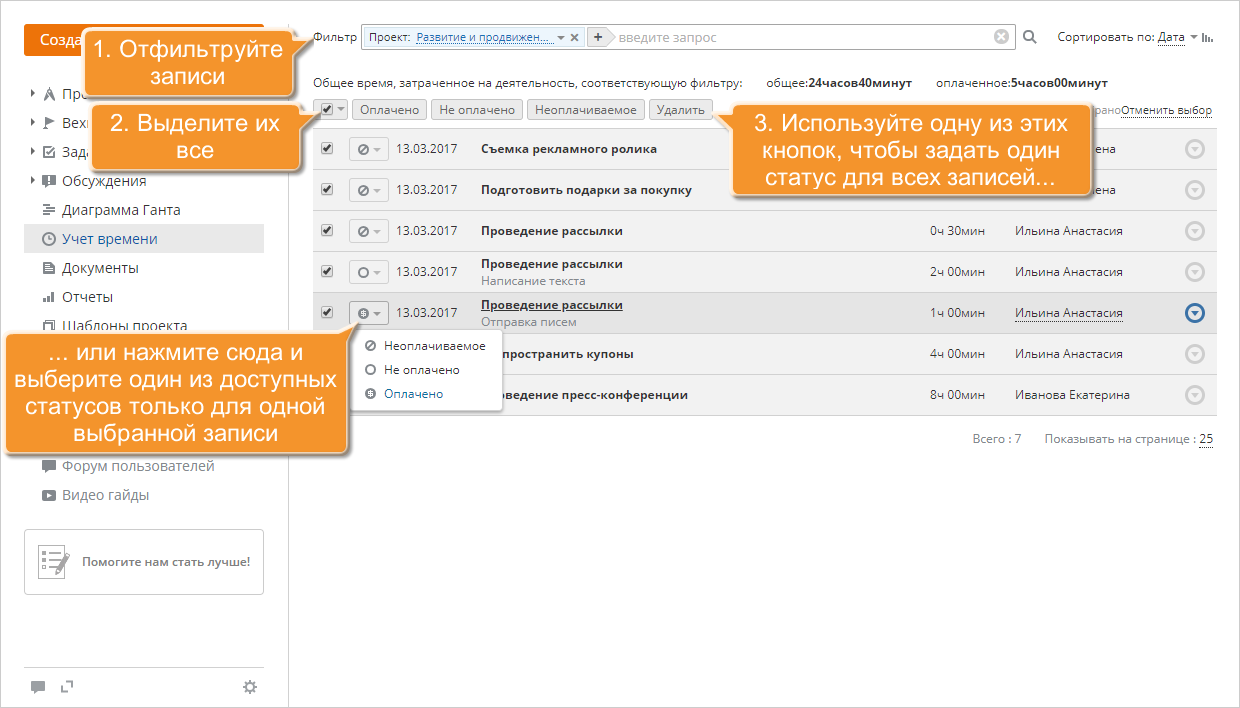
Task: Open the 'Помогите нам стать лучше!' banner
Action: pyautogui.click(x=144, y=562)
